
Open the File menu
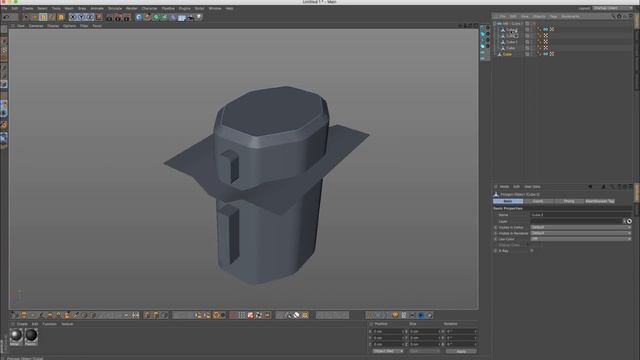pyautogui.click(x=4, y=8)
